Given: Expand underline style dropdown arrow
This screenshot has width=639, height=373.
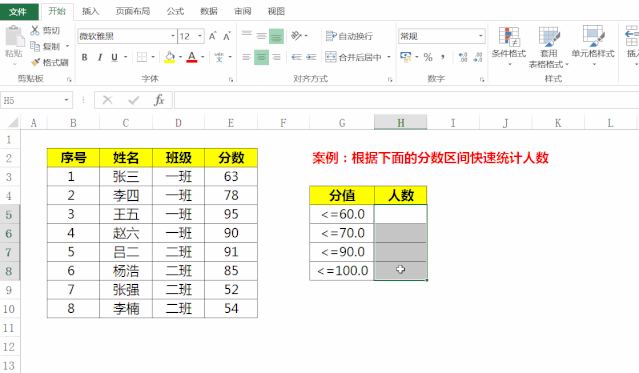Looking at the screenshot, I should pyautogui.click(x=126, y=57).
